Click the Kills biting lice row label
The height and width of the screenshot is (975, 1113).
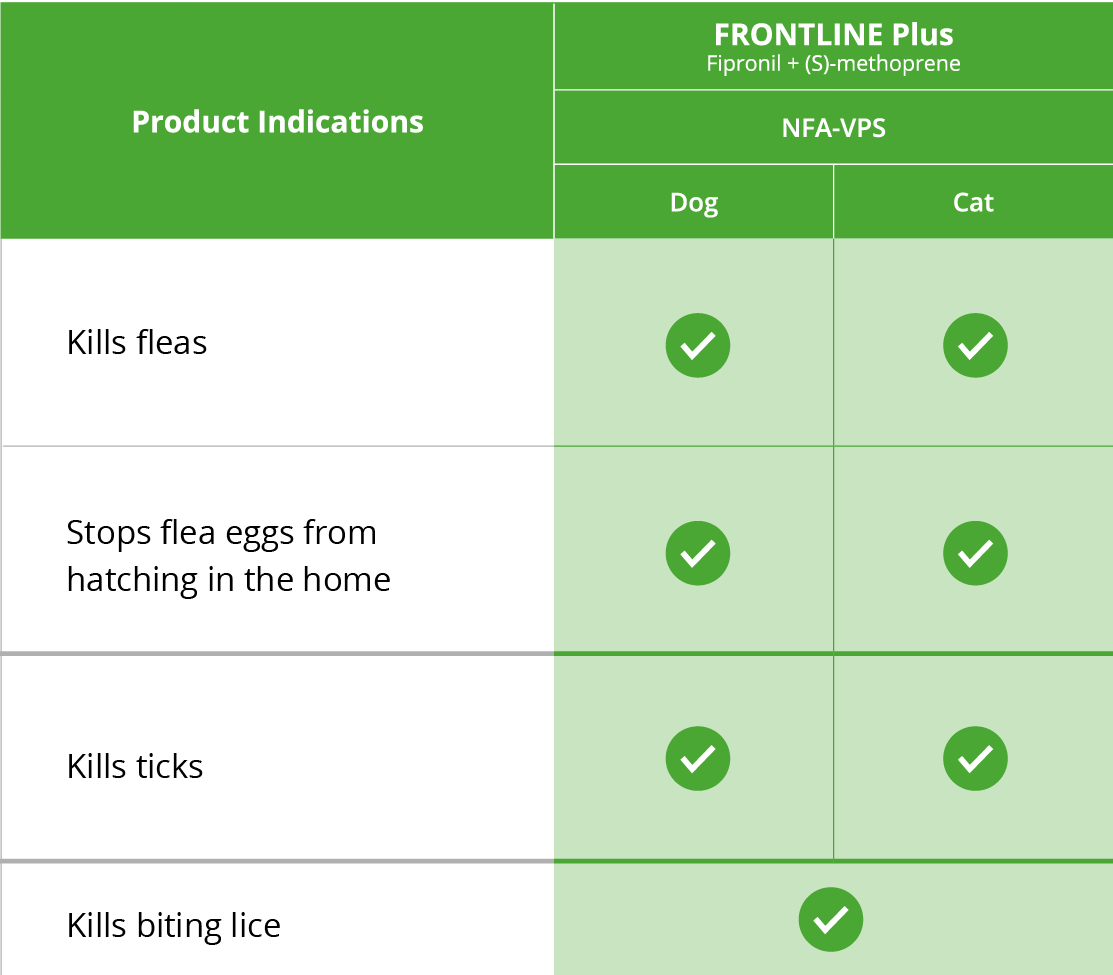(173, 925)
